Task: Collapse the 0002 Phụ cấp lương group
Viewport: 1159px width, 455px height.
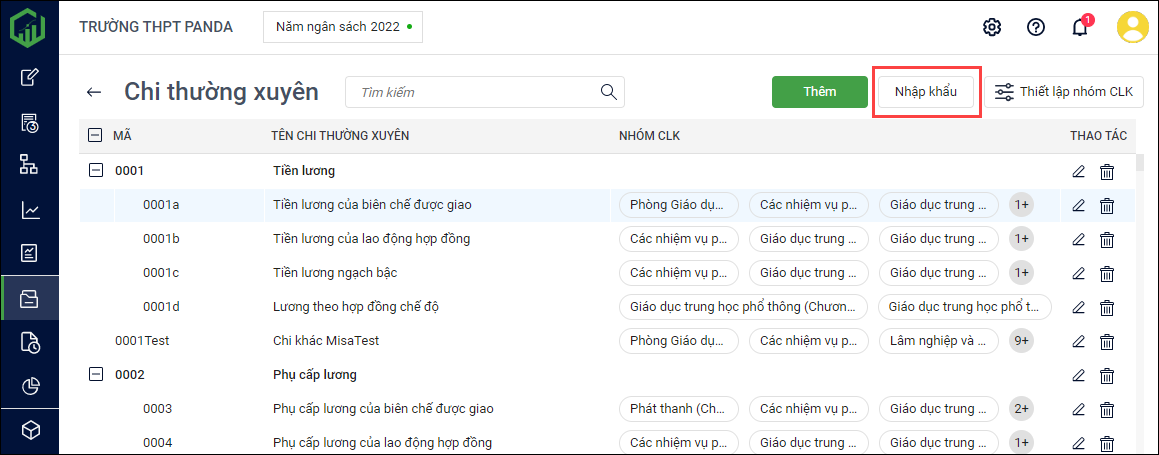Action: pos(96,375)
